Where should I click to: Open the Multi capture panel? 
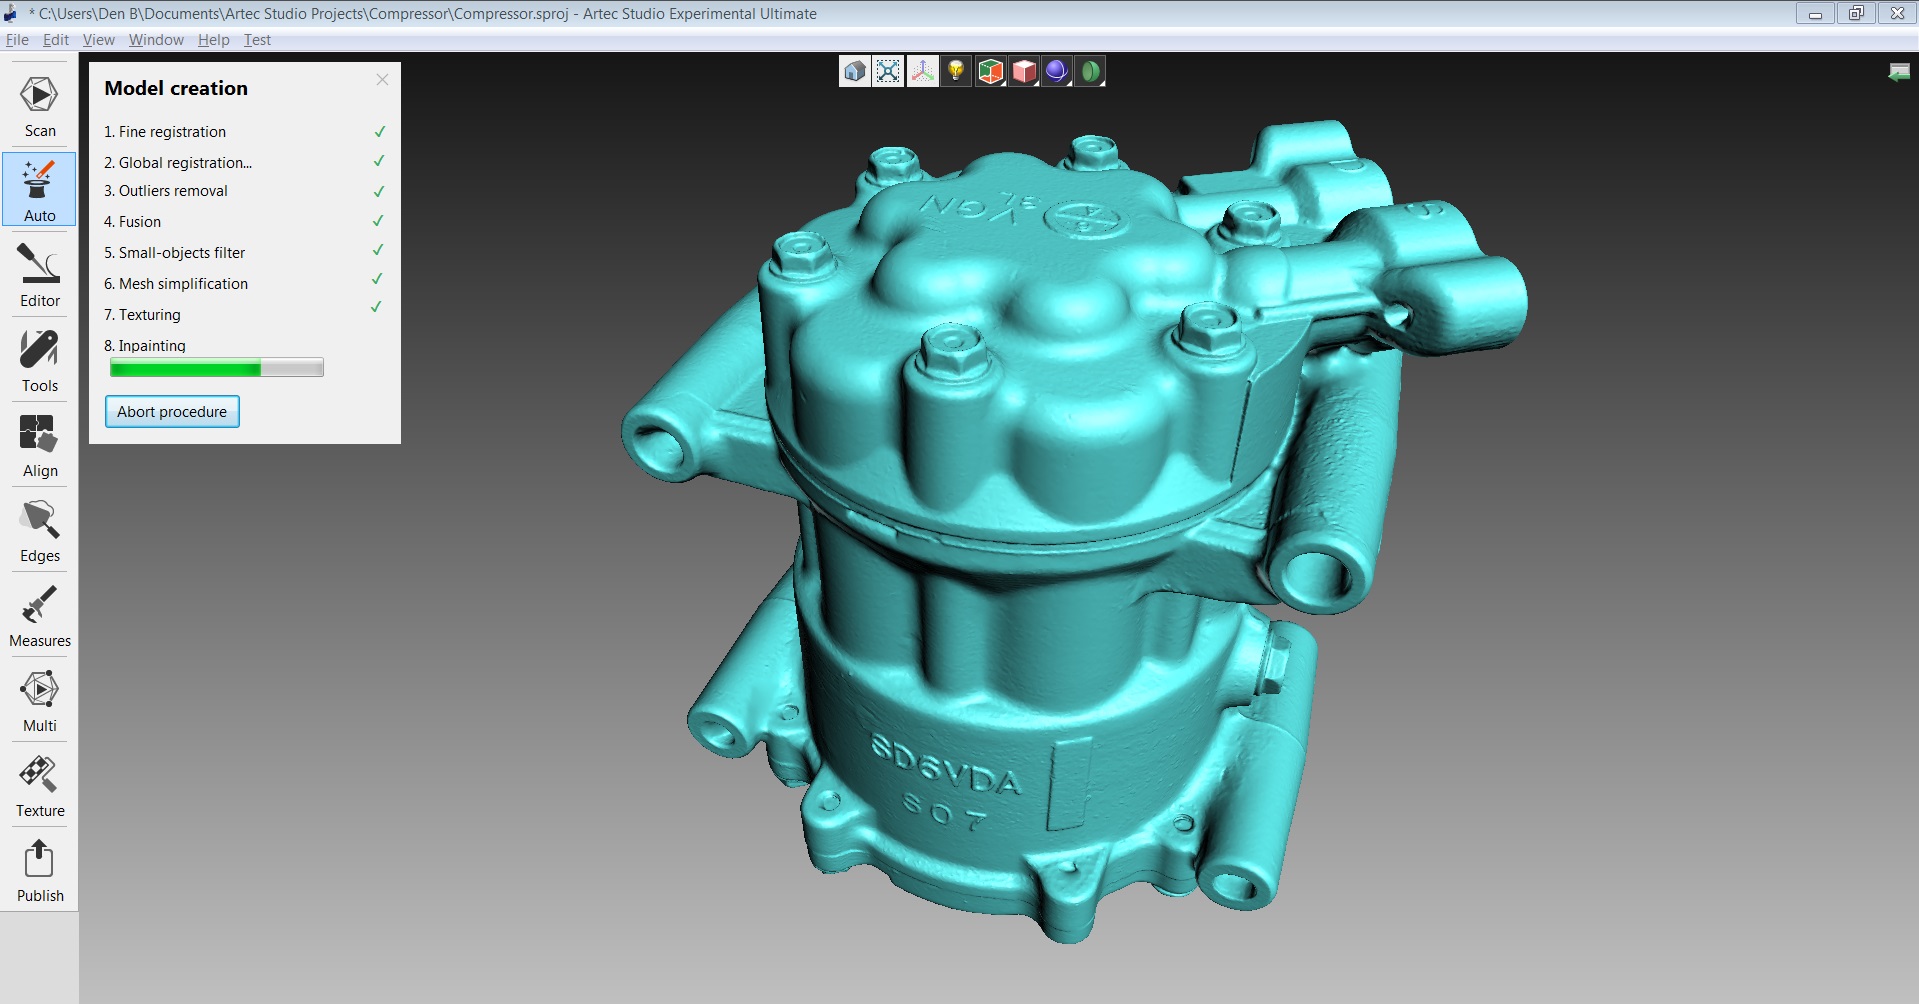40,701
